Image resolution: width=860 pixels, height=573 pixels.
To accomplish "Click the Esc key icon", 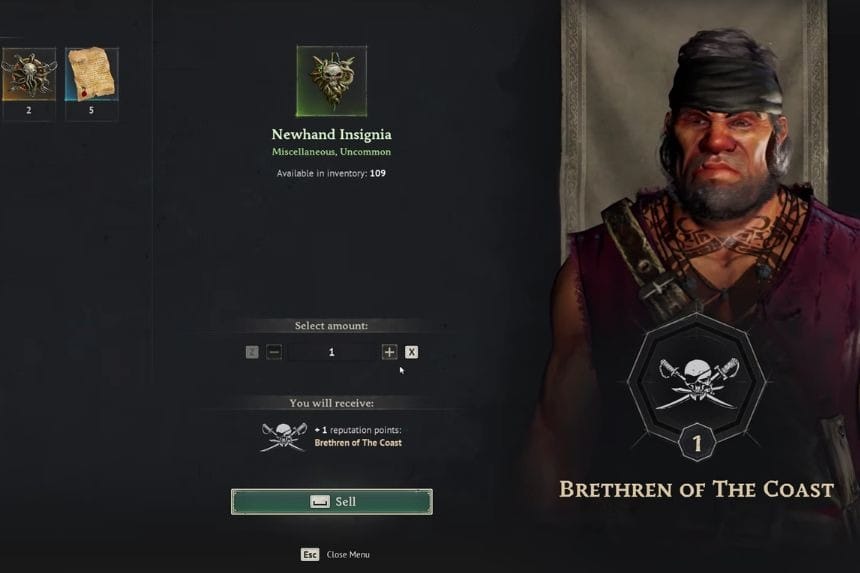I will pos(310,554).
